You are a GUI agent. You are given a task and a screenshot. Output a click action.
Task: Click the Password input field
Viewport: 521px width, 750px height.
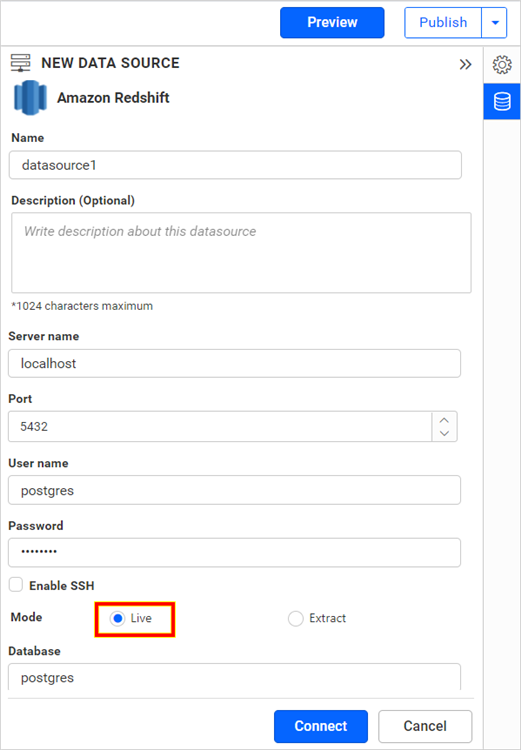pos(234,552)
